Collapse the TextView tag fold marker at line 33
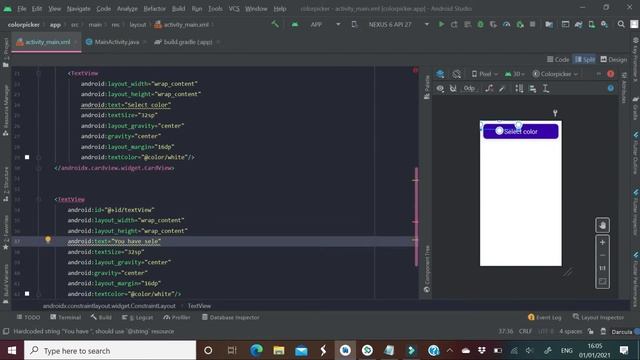The height and width of the screenshot is (360, 640). (x=39, y=200)
